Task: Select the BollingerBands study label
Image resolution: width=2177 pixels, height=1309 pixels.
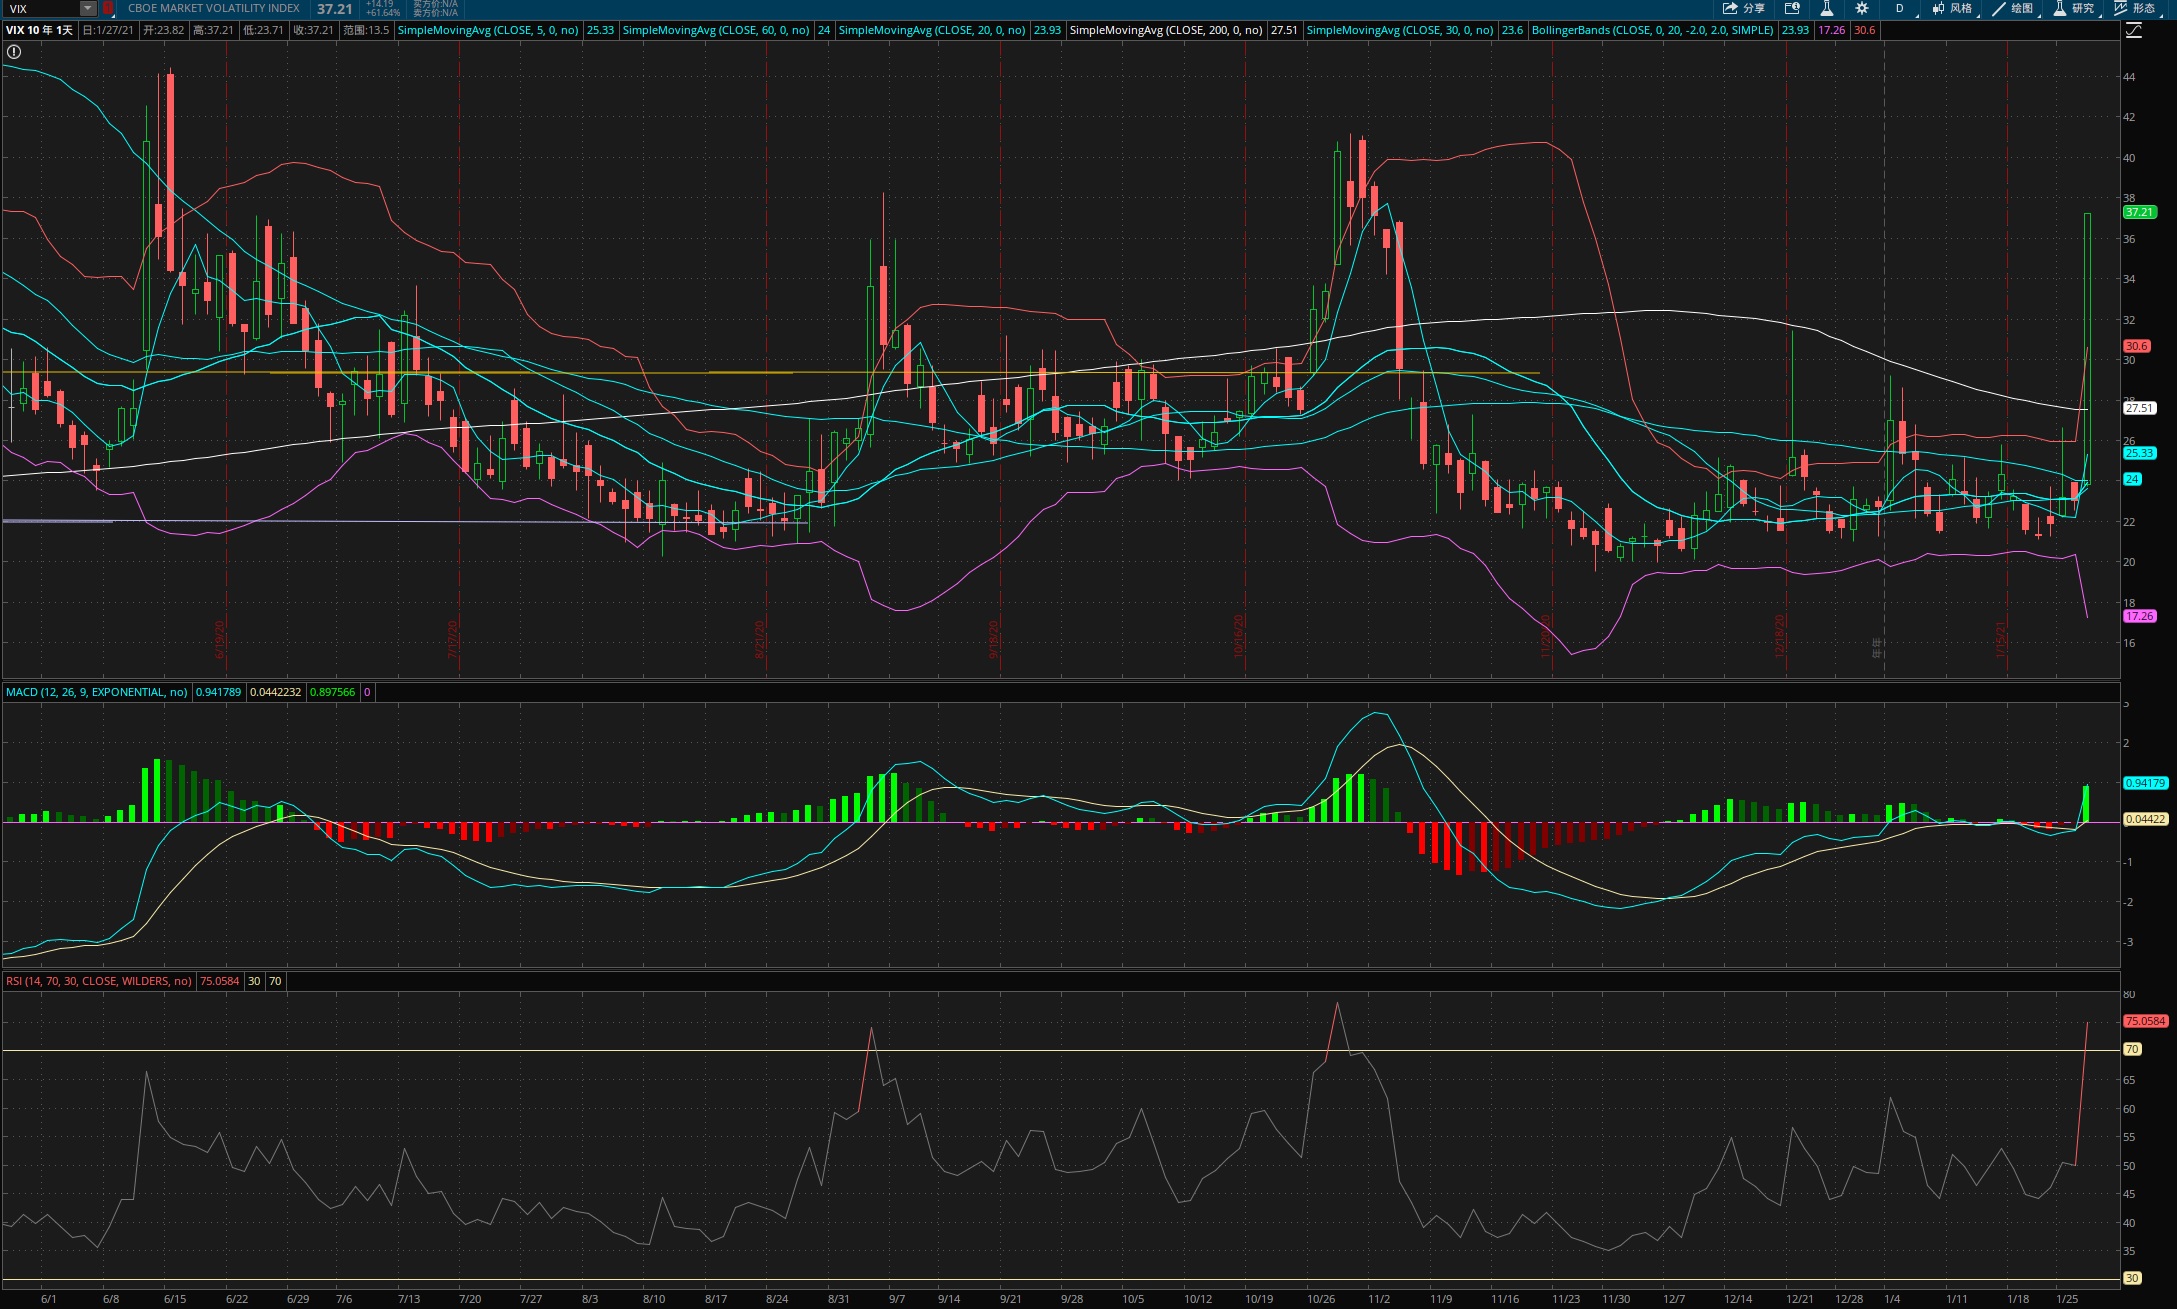Action: [1653, 30]
